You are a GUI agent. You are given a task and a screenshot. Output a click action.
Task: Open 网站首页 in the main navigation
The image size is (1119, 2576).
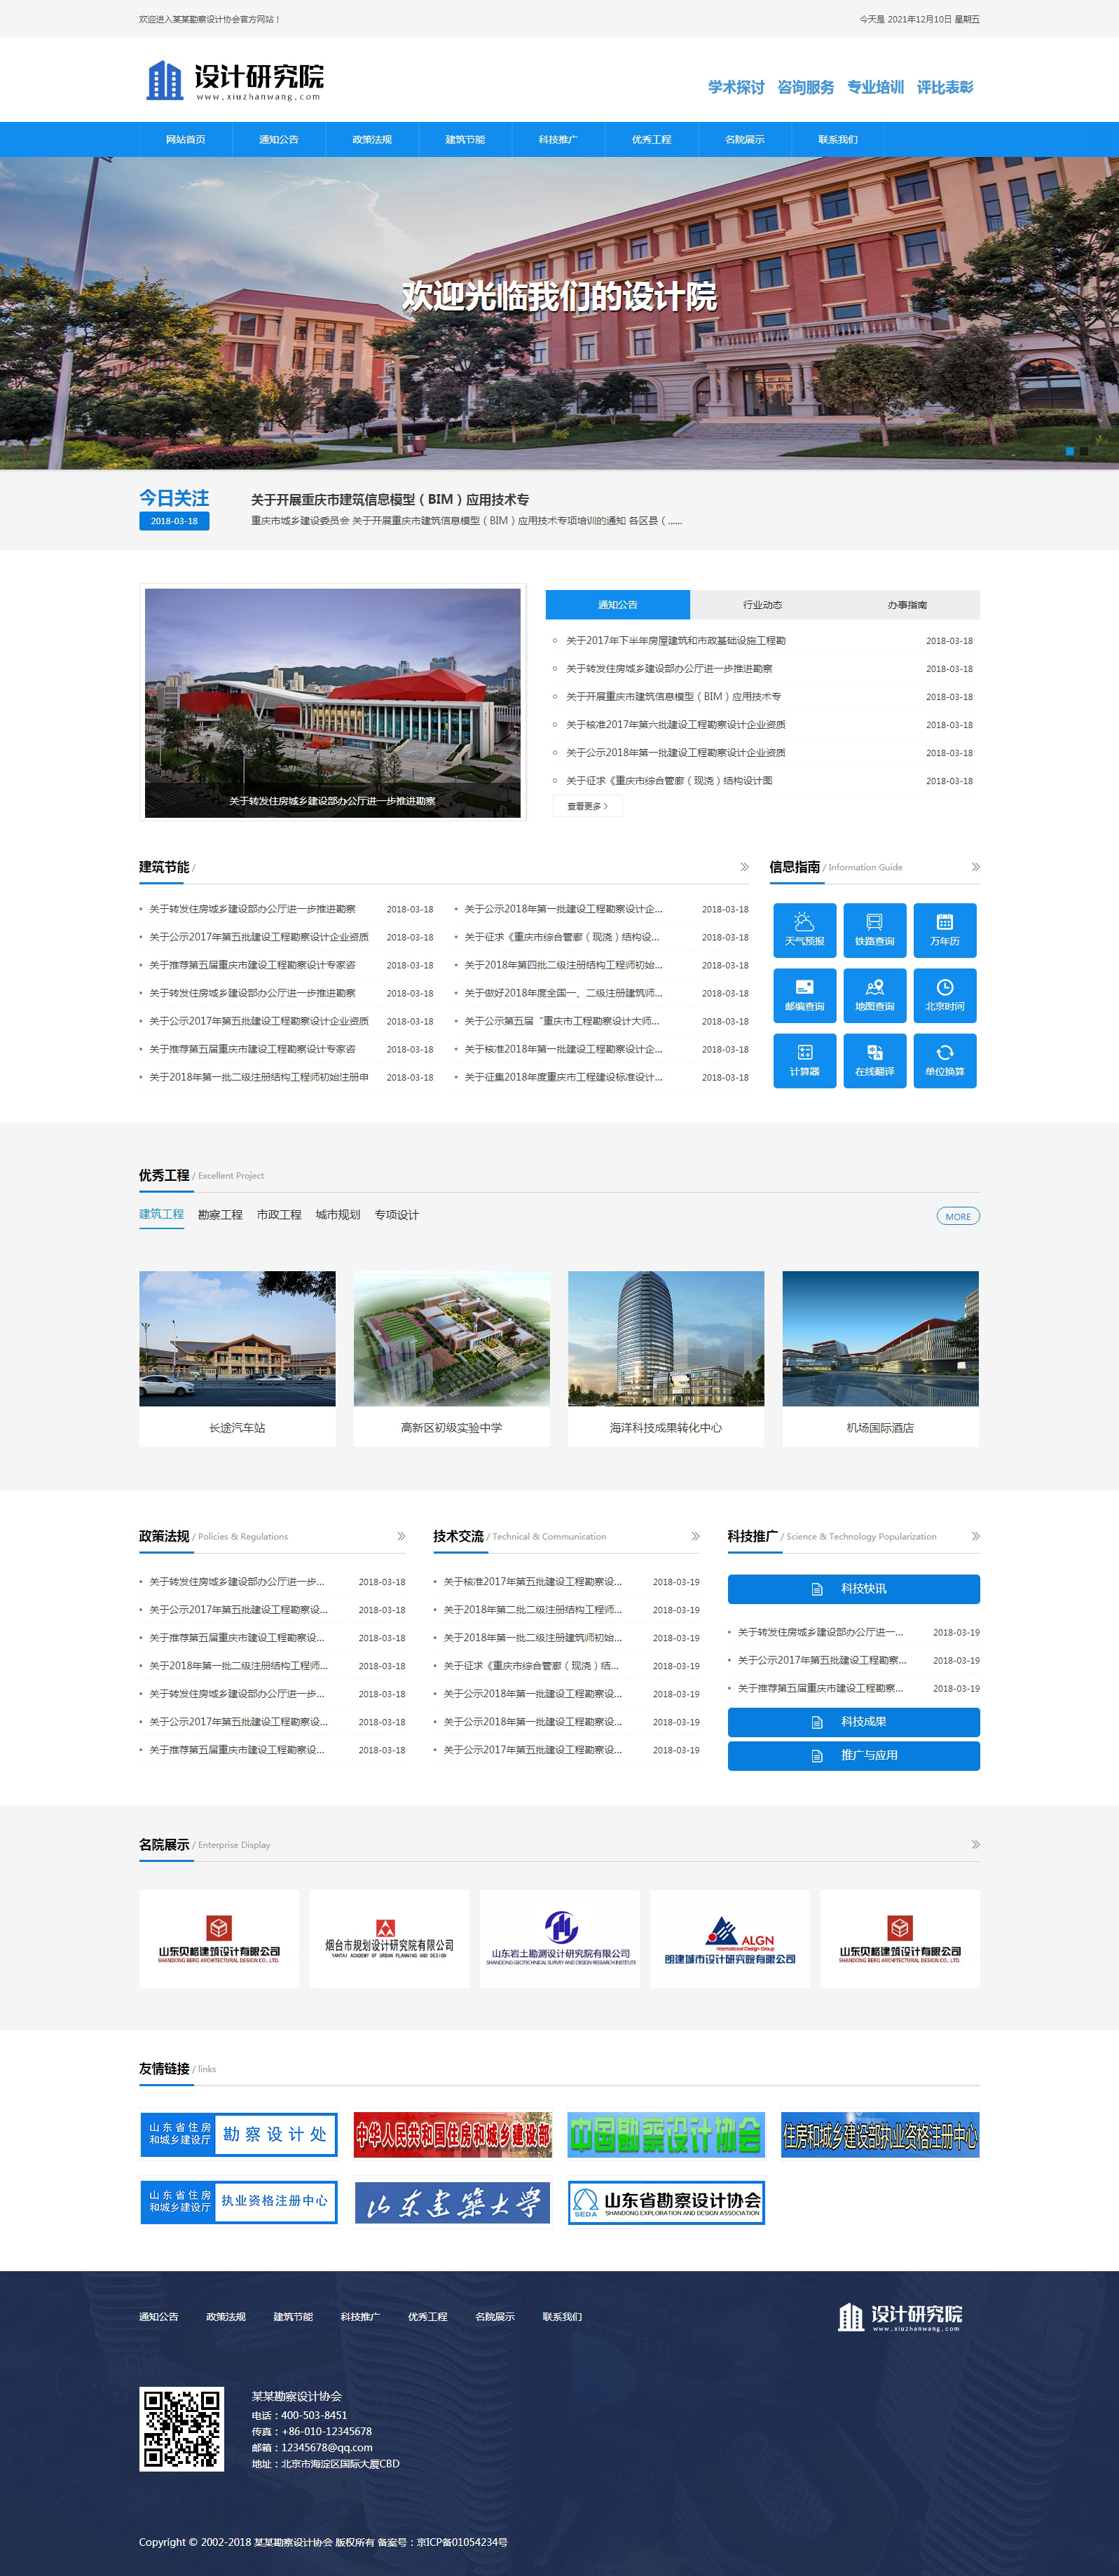point(186,139)
